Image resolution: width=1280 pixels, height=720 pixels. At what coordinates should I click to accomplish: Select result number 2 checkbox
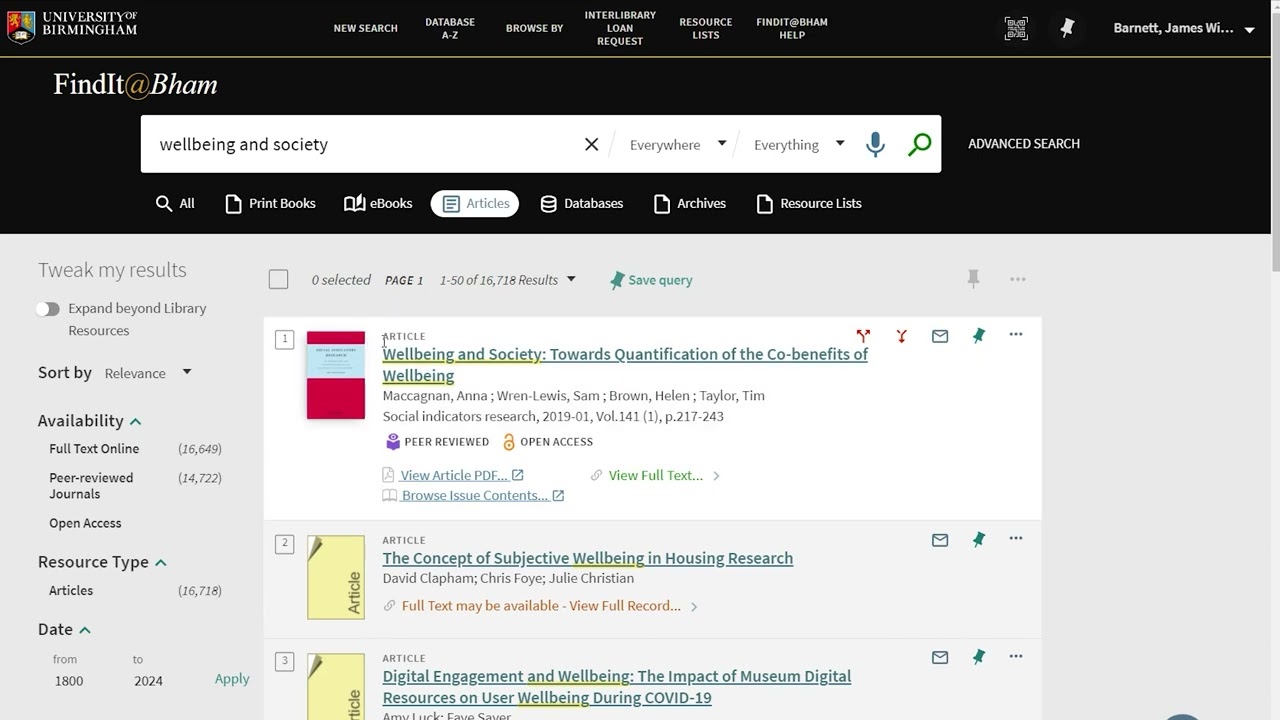pyautogui.click(x=285, y=543)
